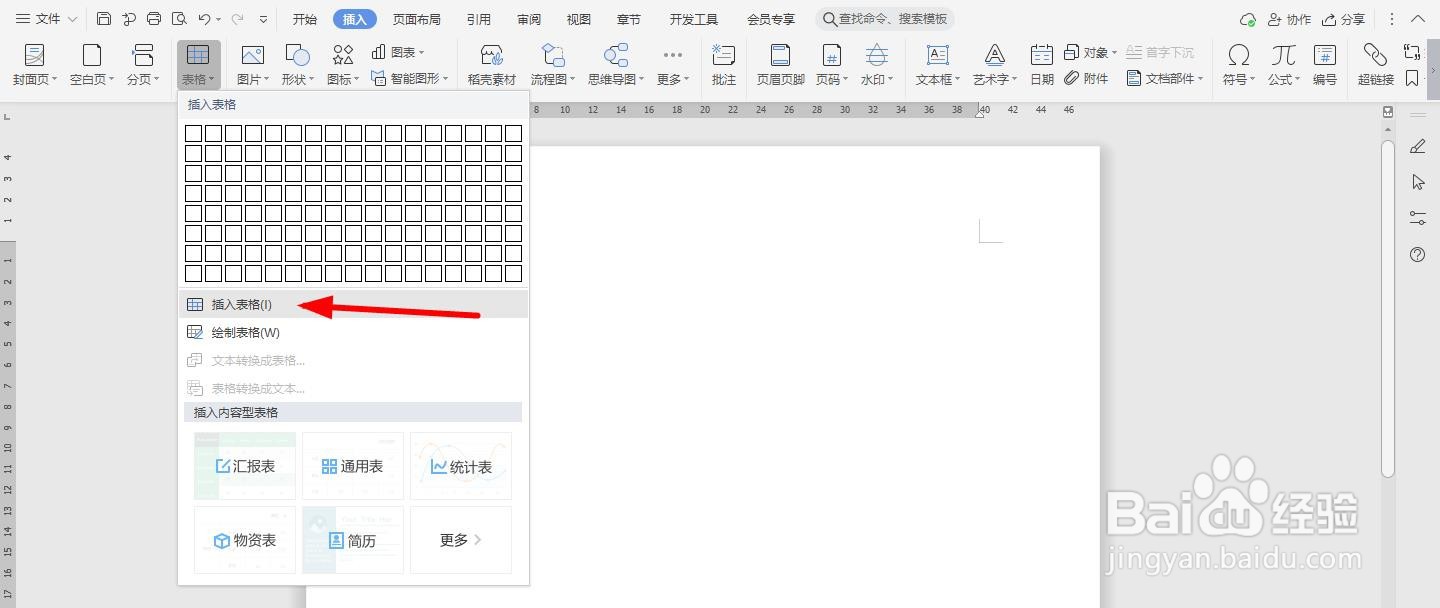Insert a chart (图表)
The width and height of the screenshot is (1440, 608).
pos(398,52)
